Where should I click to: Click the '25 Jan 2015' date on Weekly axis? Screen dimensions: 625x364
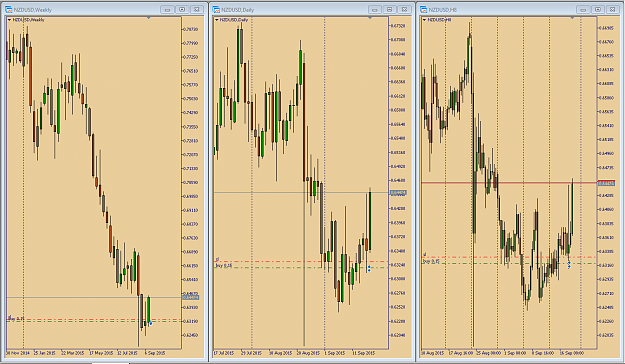click(45, 353)
